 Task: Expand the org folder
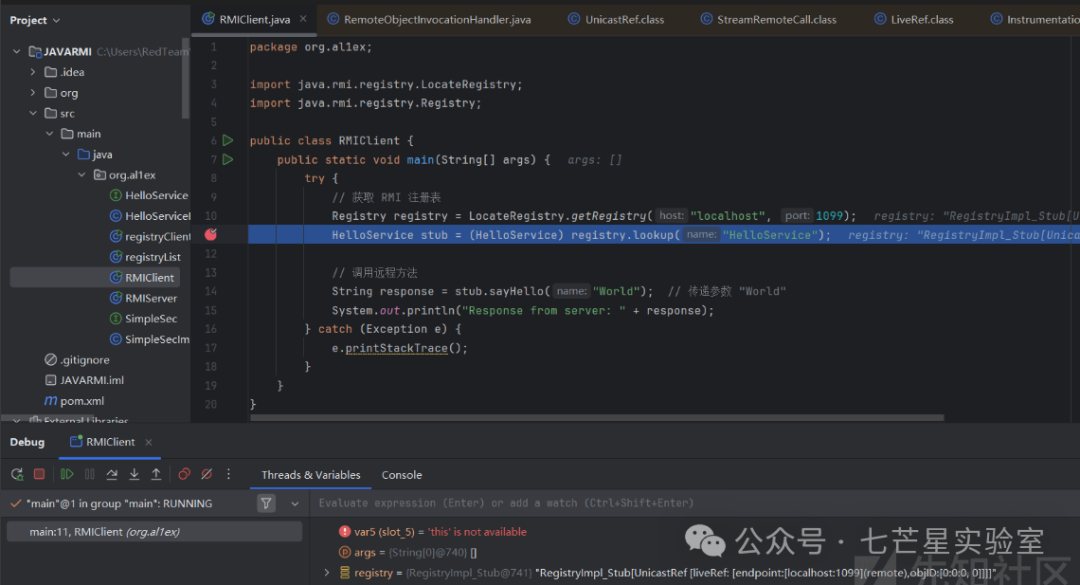tap(32, 92)
